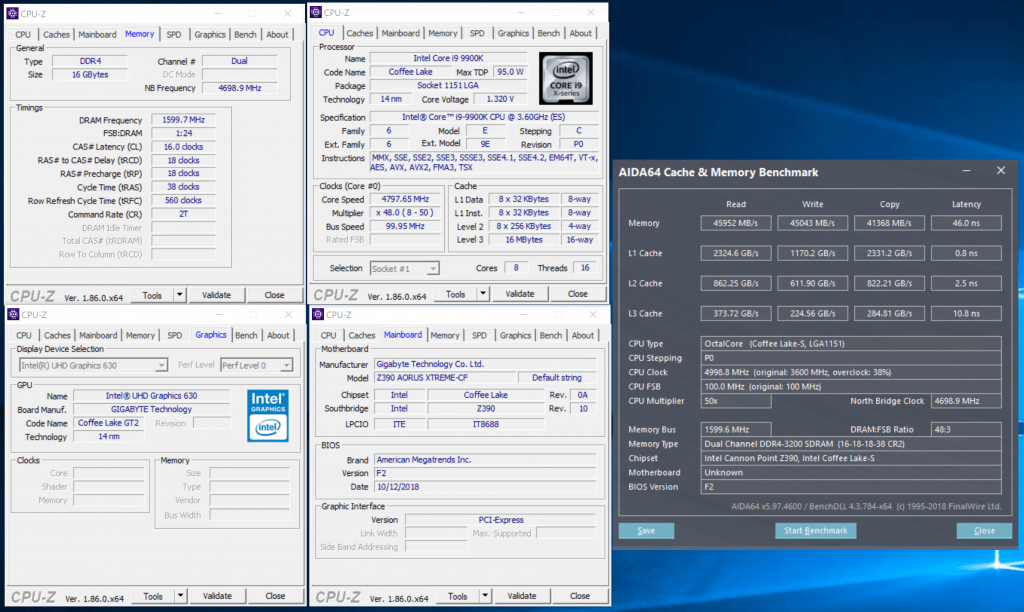The image size is (1024, 612).
Task: Select Graphics tab in CPU window
Action: (x=513, y=33)
